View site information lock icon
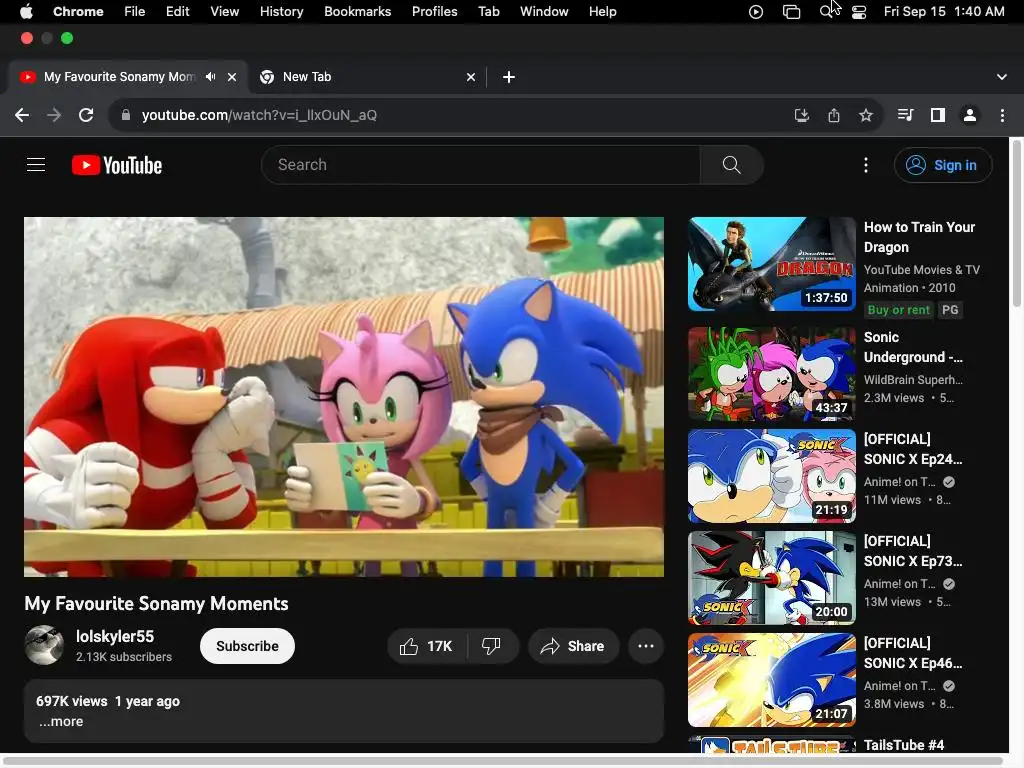Viewport: 1024px width, 768px height. point(126,116)
